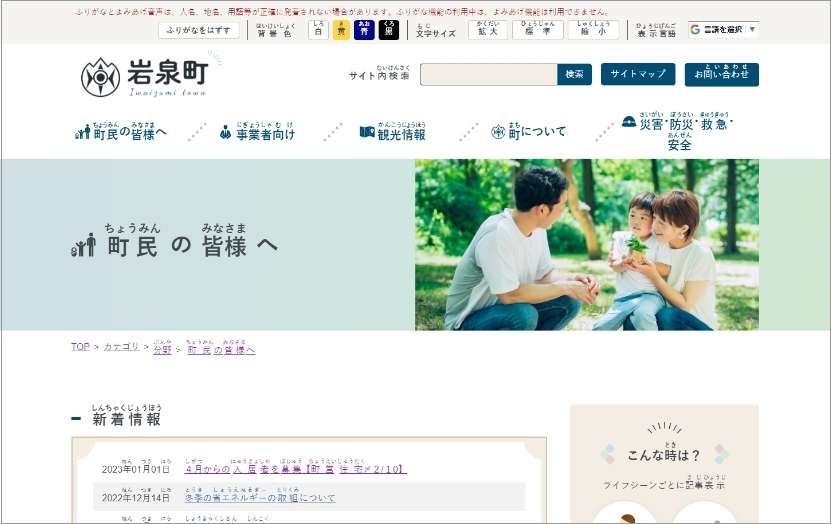Open the 町民の皆様へ menu
831x524 pixels.
121,131
